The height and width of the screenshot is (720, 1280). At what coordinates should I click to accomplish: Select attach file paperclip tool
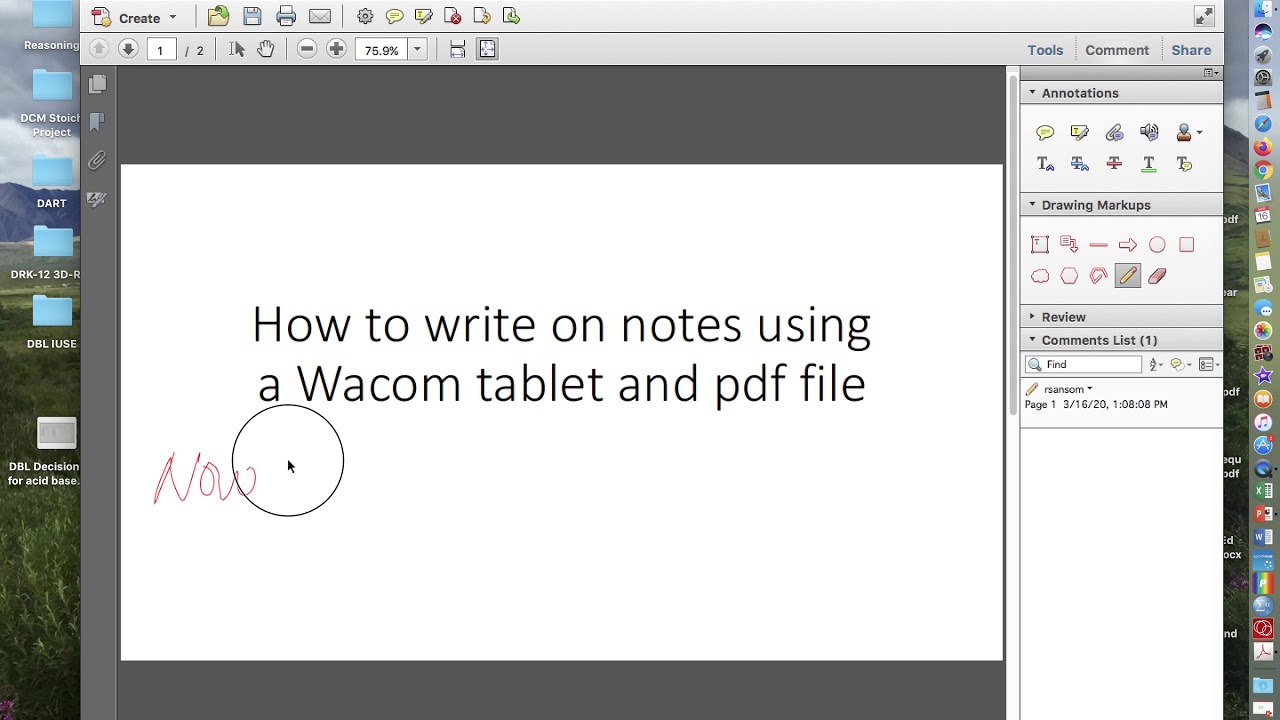click(x=1114, y=132)
